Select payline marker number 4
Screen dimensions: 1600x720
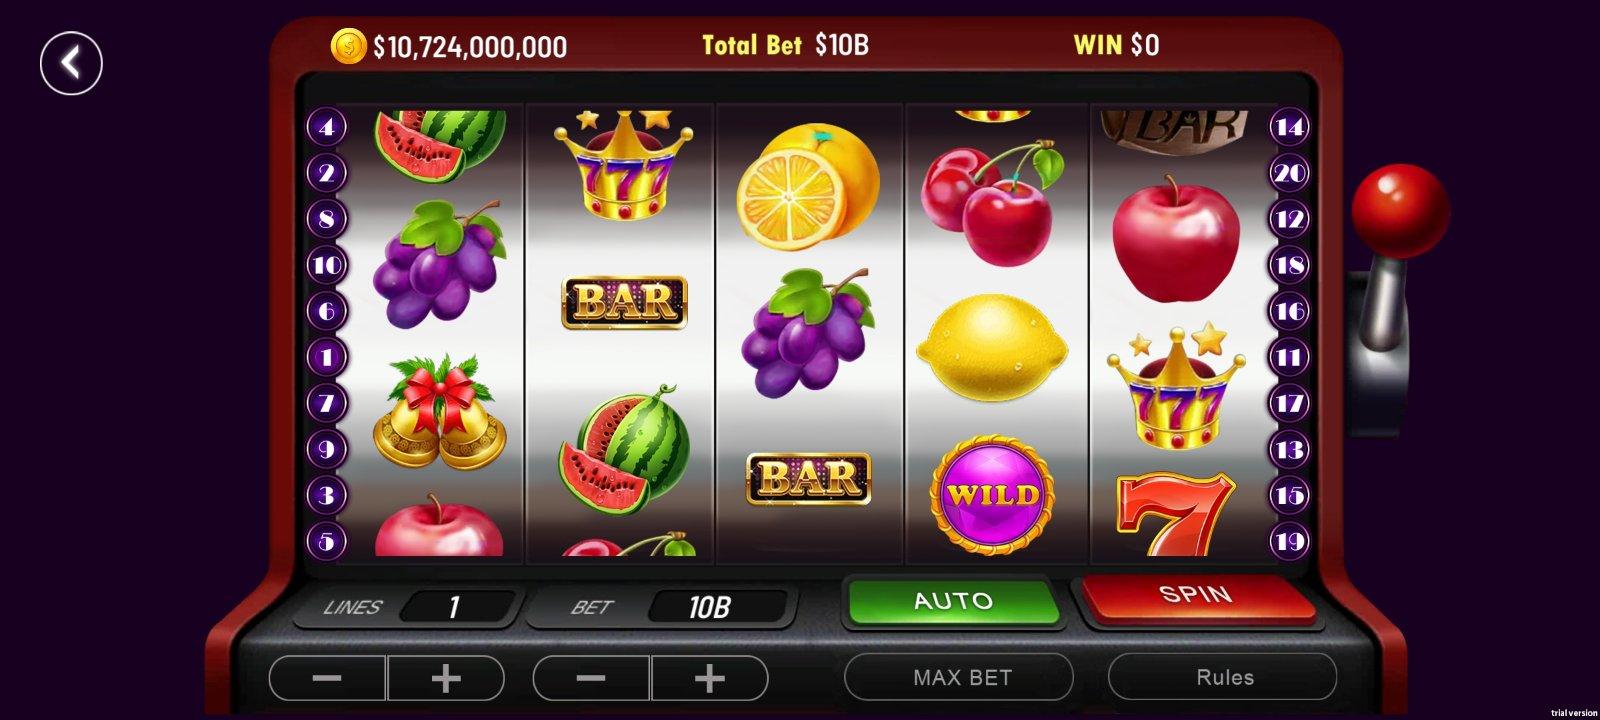[326, 127]
